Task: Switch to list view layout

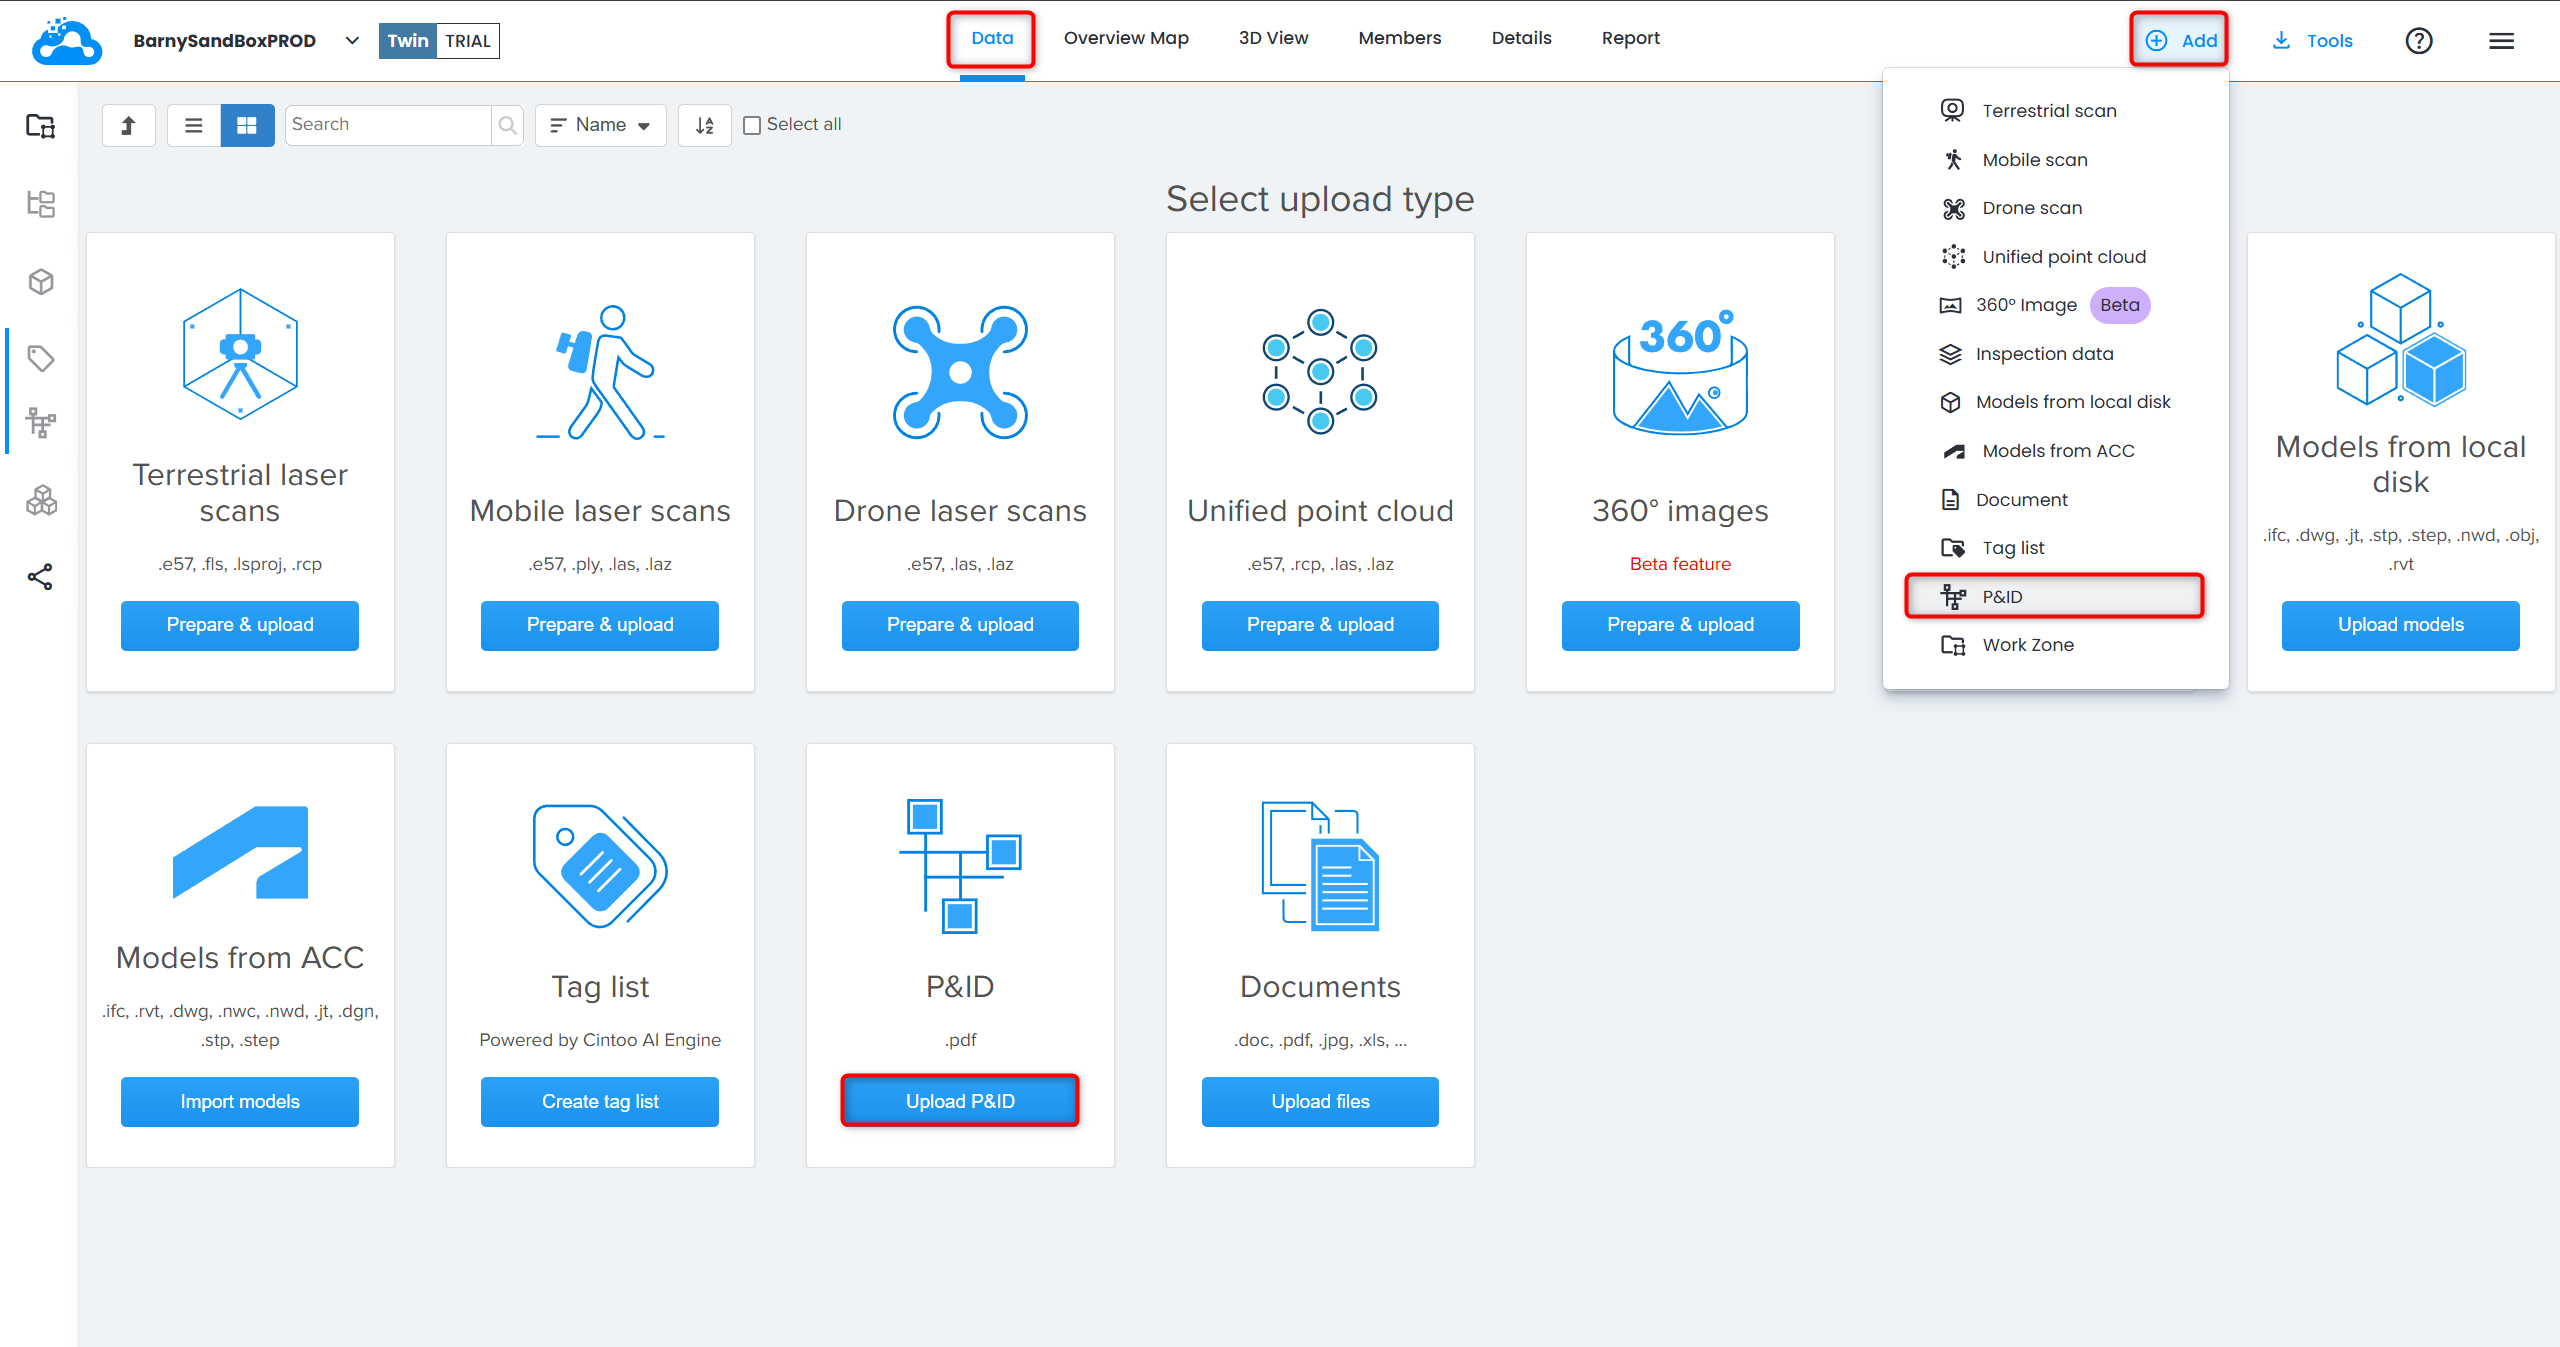Action: [x=194, y=125]
